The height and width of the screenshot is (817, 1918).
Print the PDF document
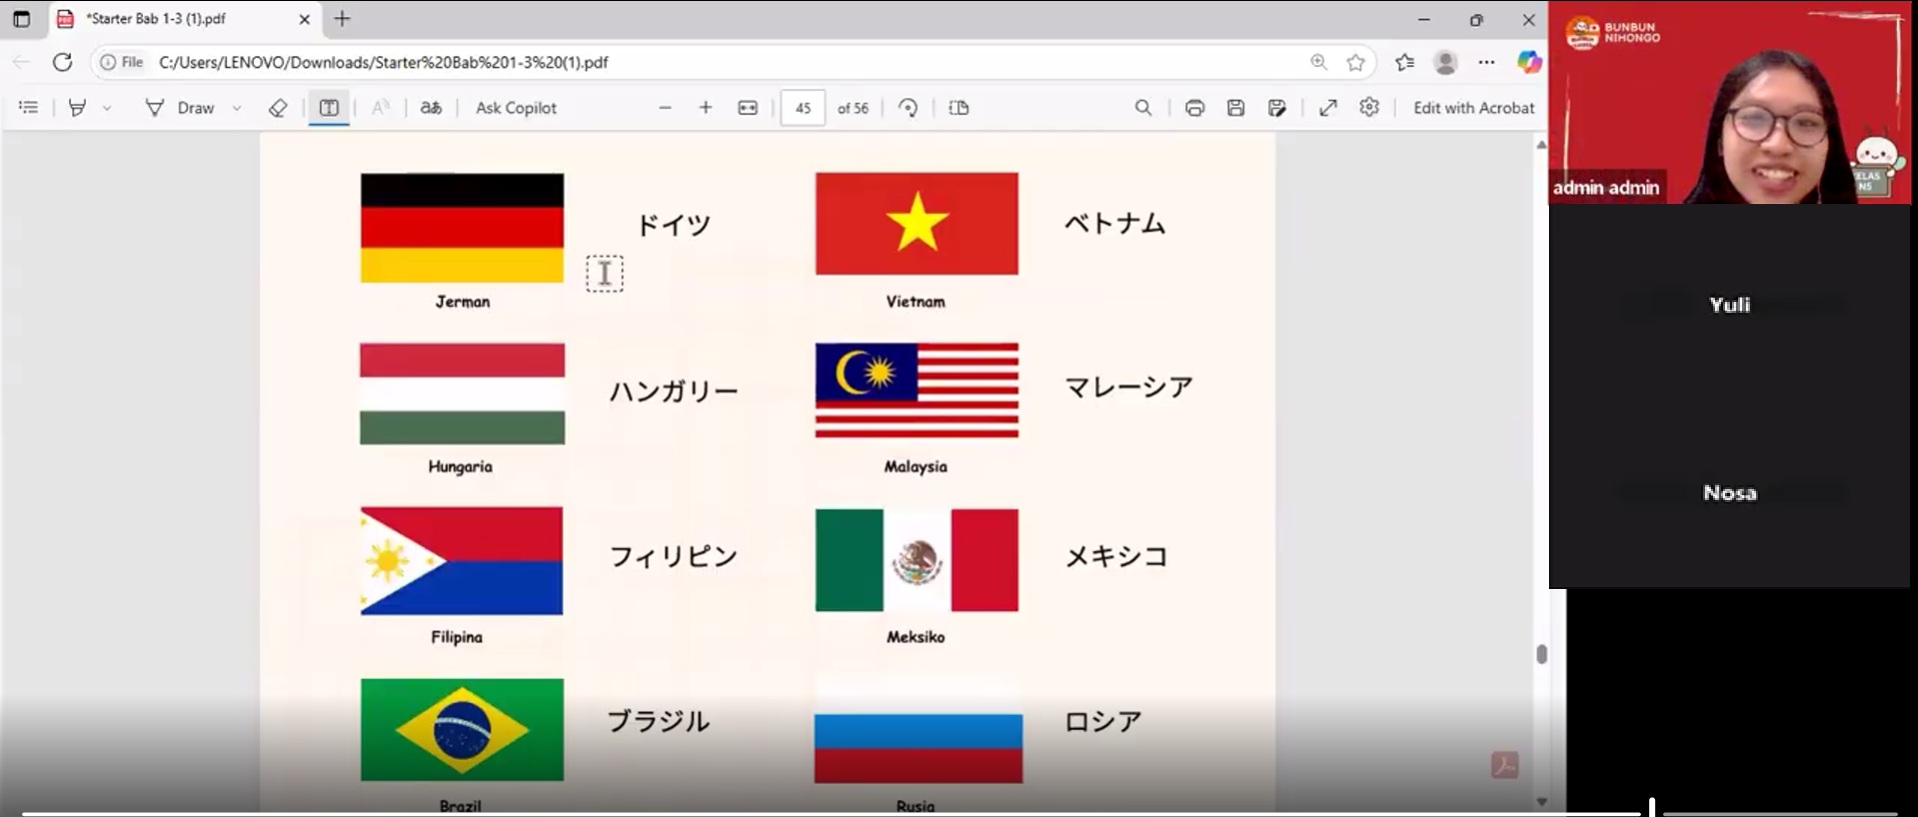[1194, 108]
